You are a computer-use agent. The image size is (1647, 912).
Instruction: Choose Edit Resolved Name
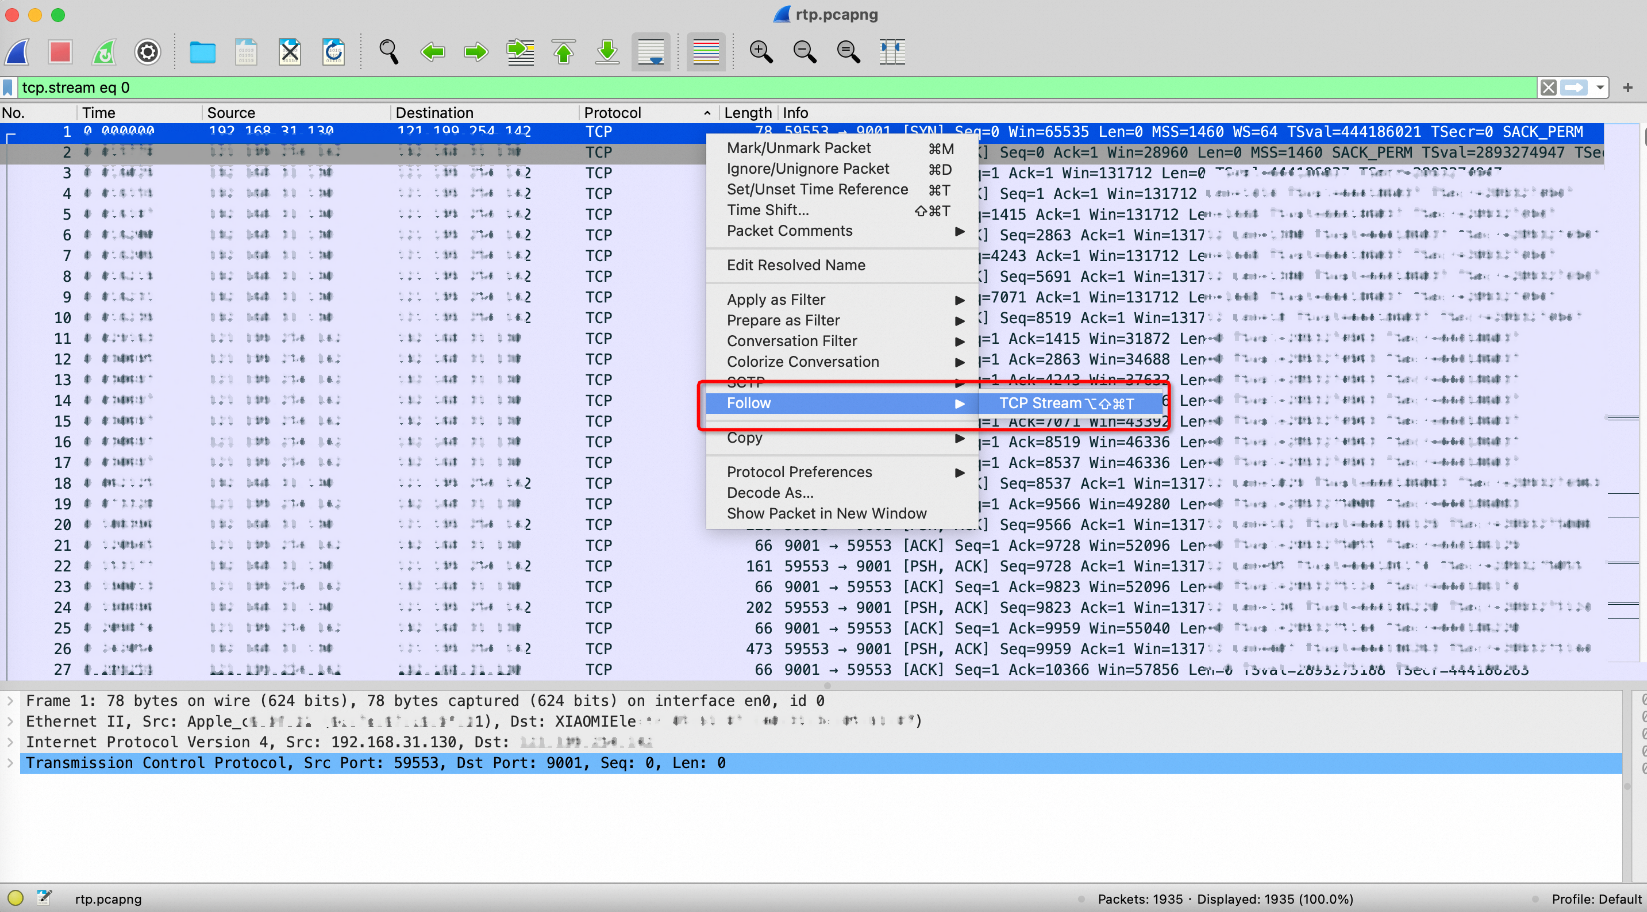pyautogui.click(x=841, y=265)
